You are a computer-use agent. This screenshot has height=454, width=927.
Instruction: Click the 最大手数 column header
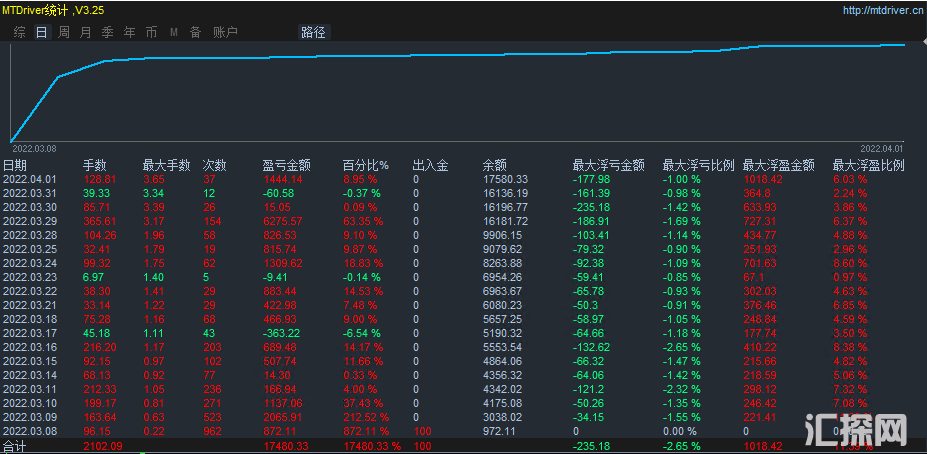[166, 166]
